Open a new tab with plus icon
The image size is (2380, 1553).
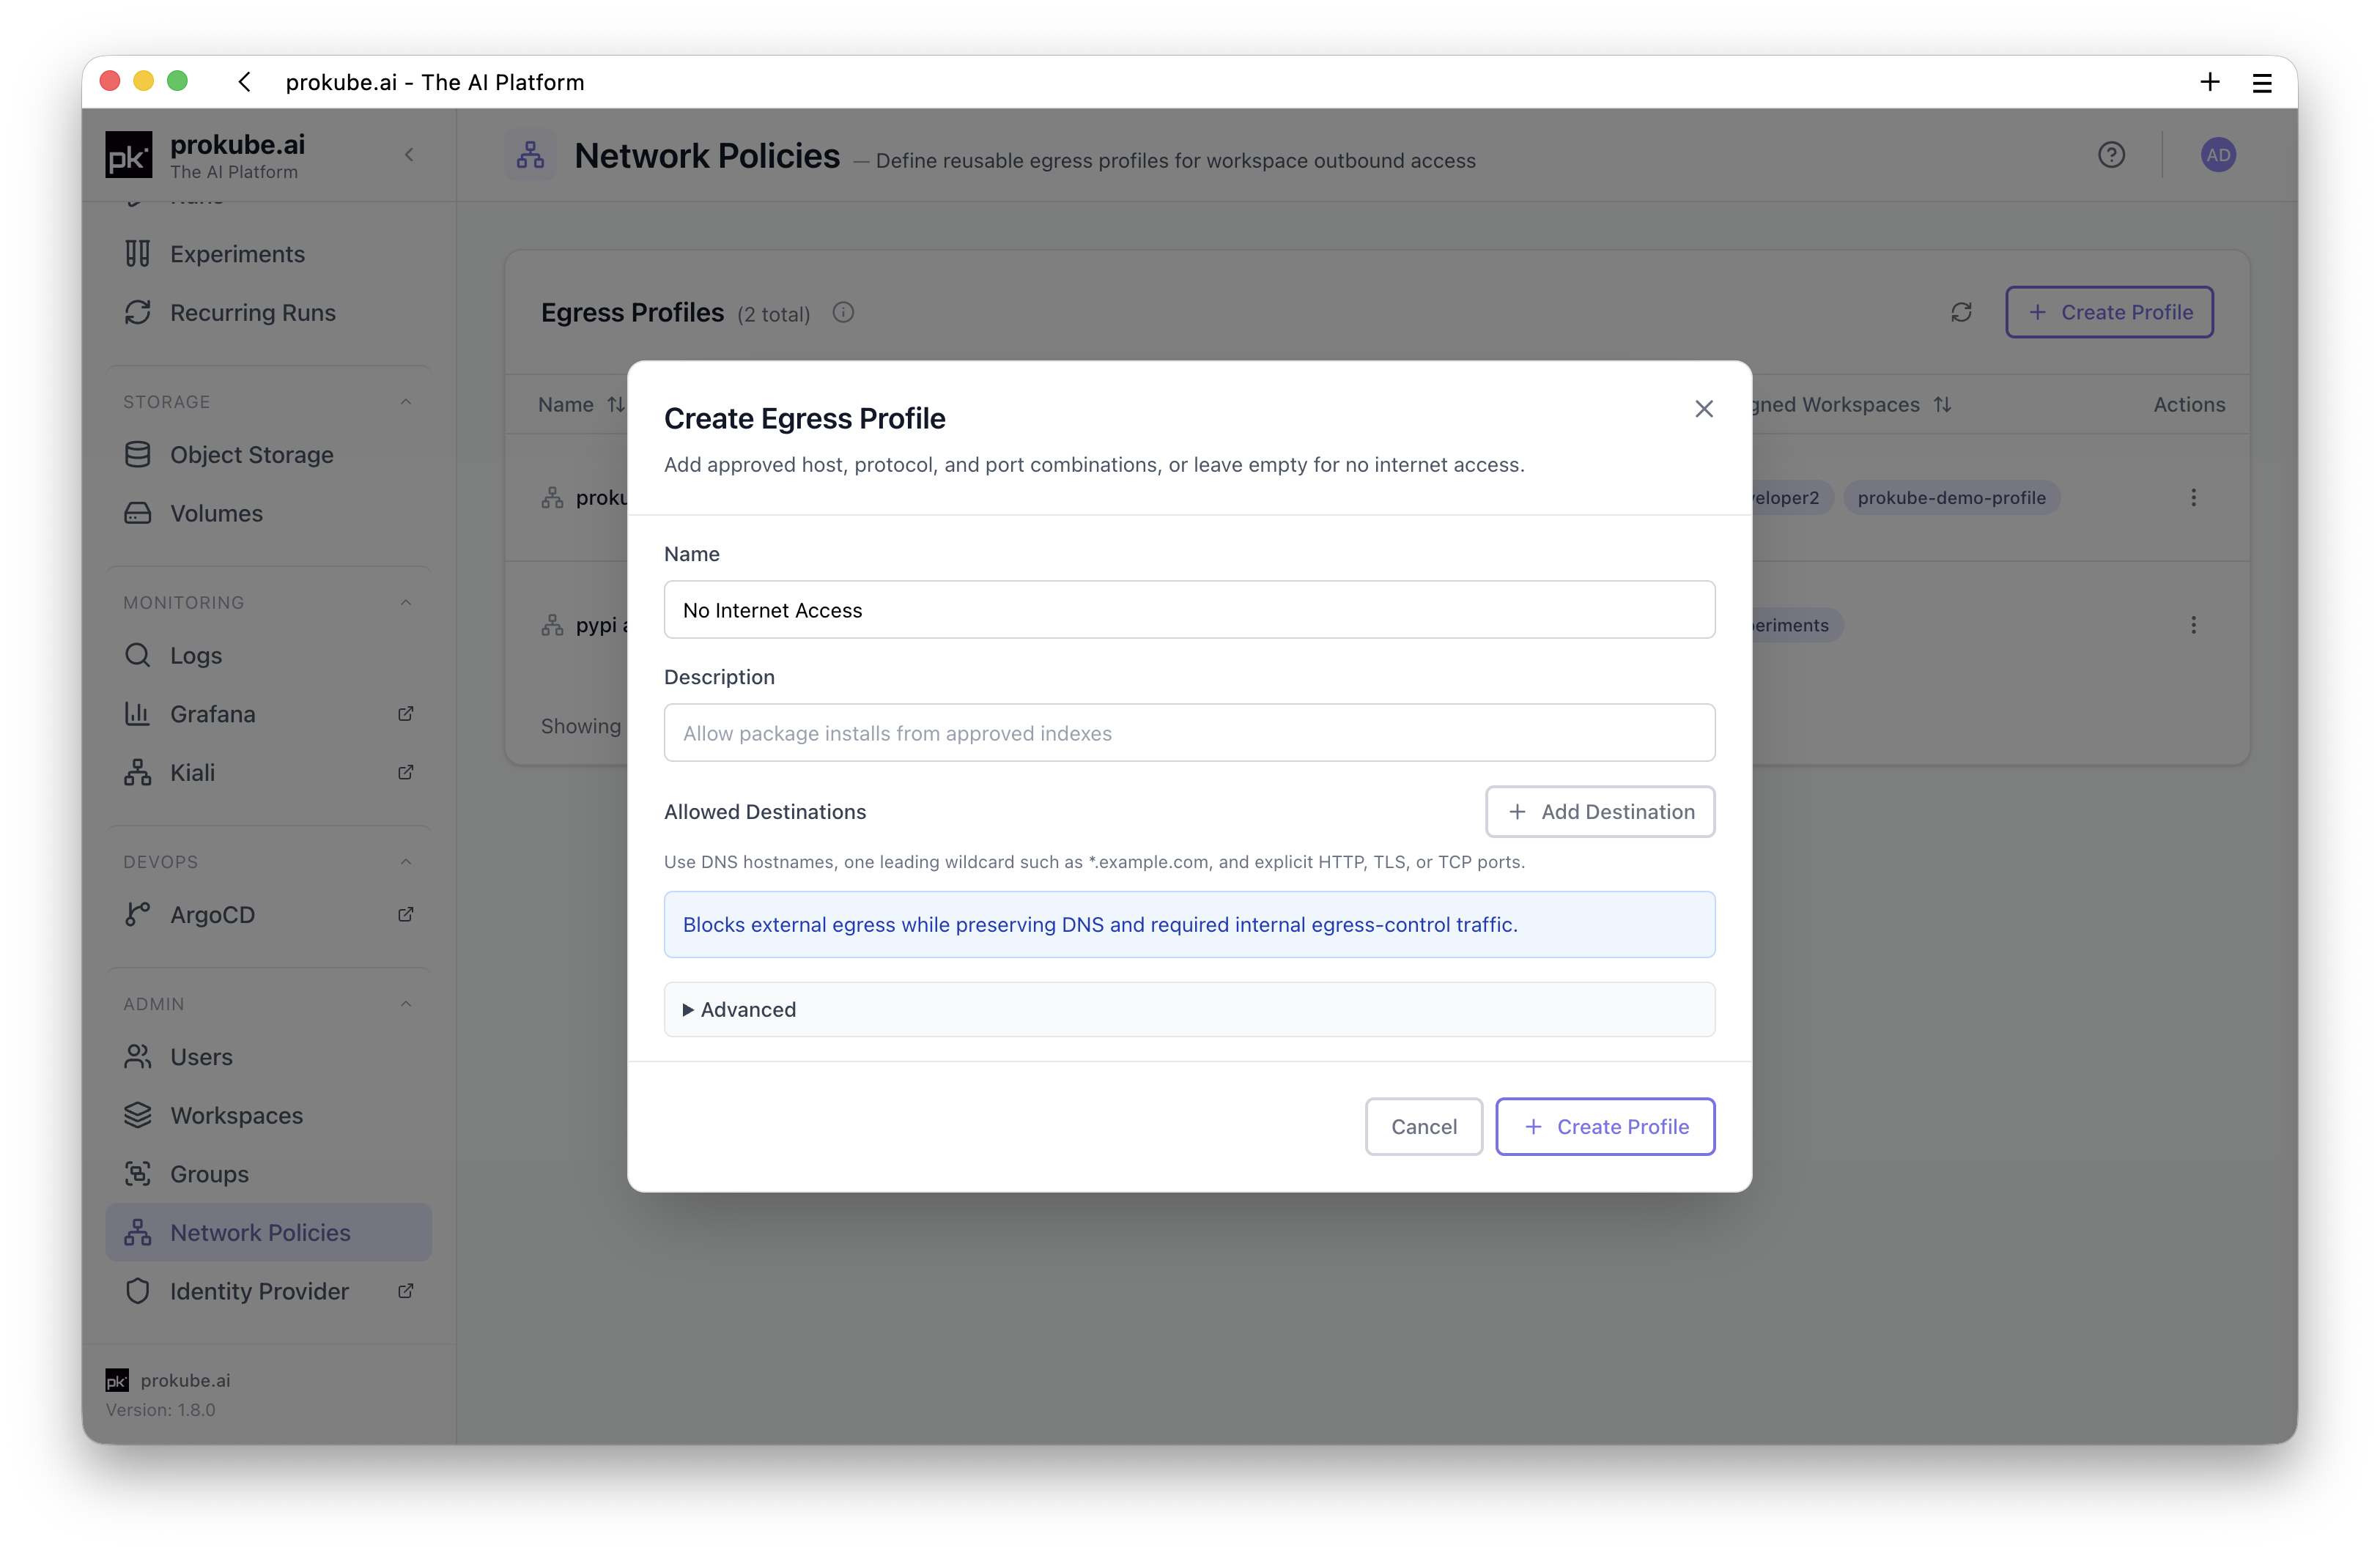[x=2210, y=82]
